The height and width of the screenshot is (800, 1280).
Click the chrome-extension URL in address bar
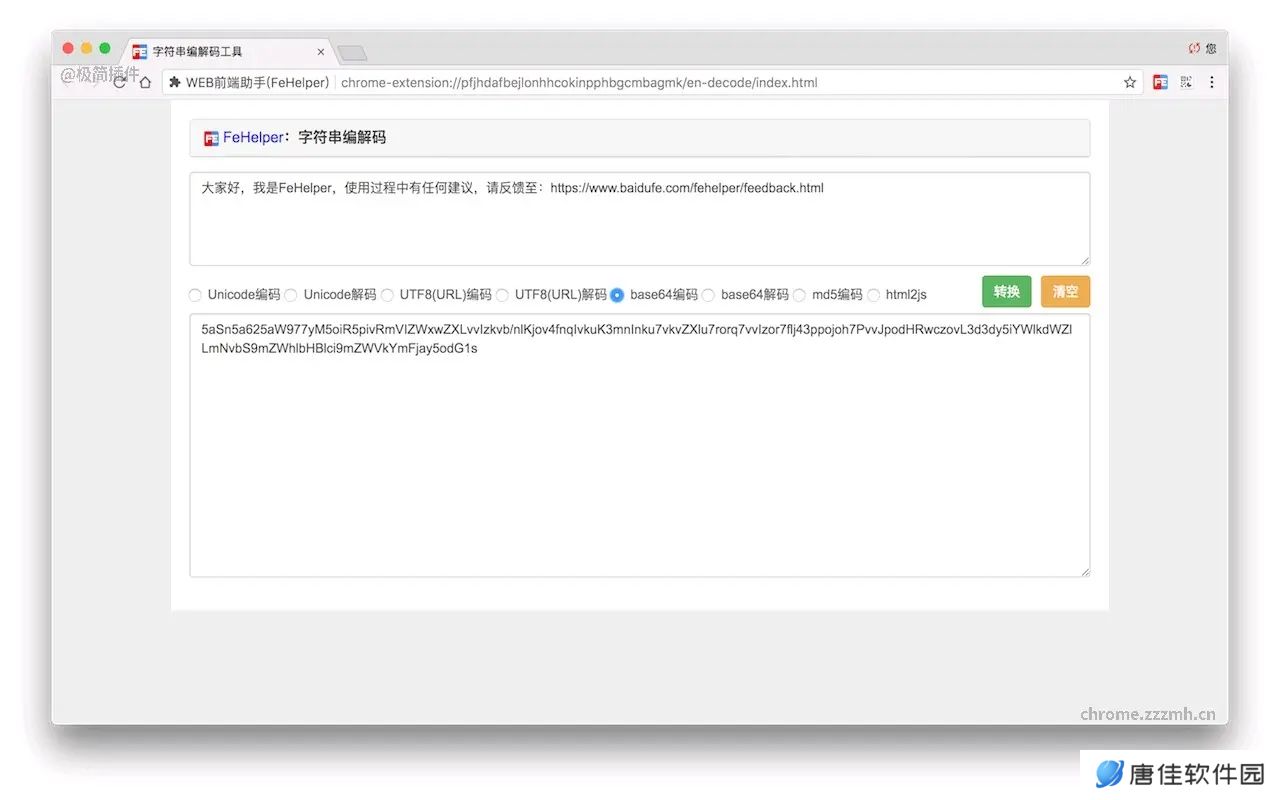579,83
